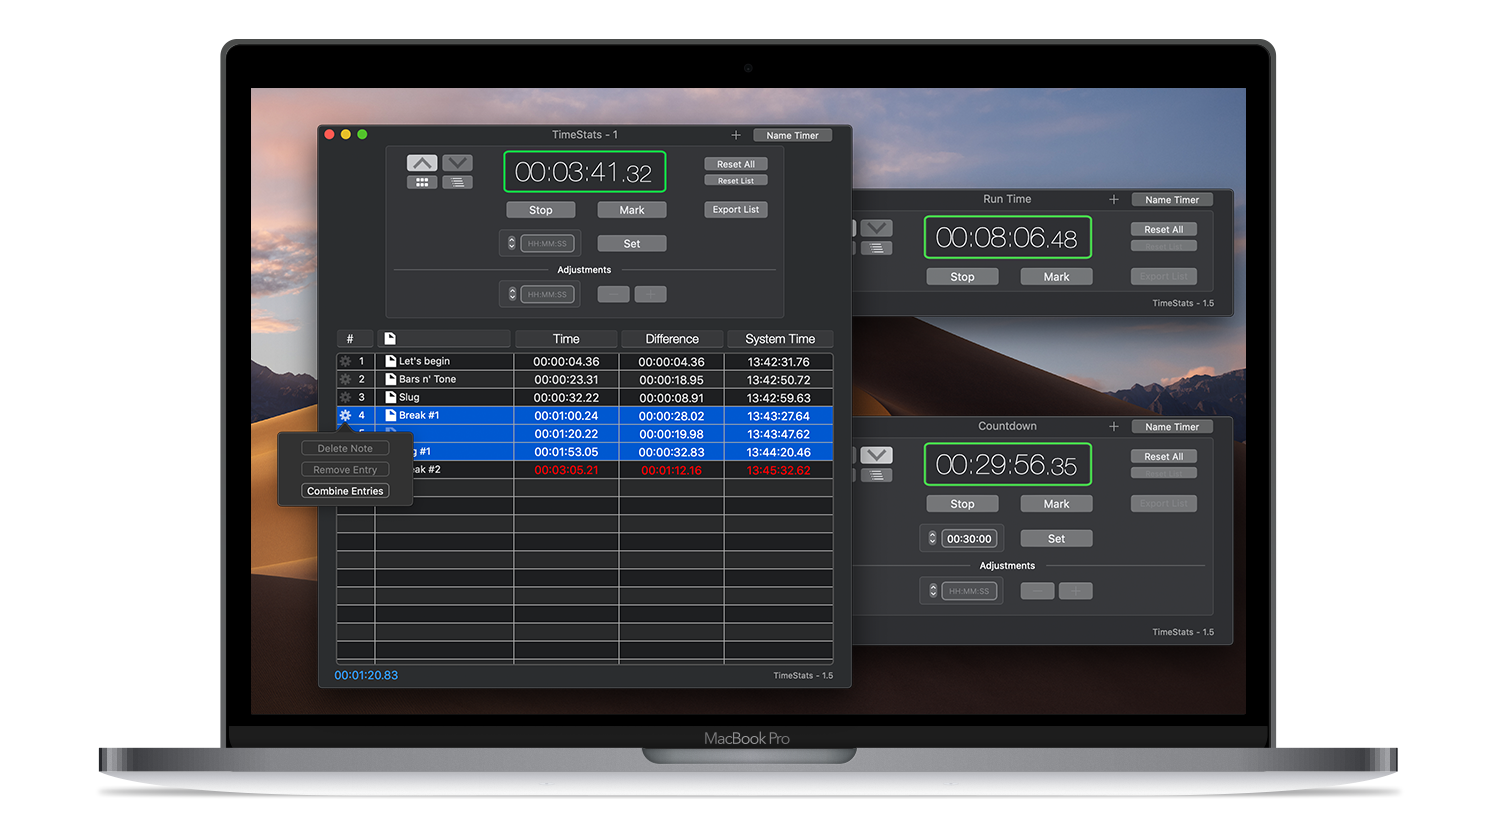Click the grid view icon in TimeStats - 1
Viewport: 1500px width, 815px height.
pos(422,182)
